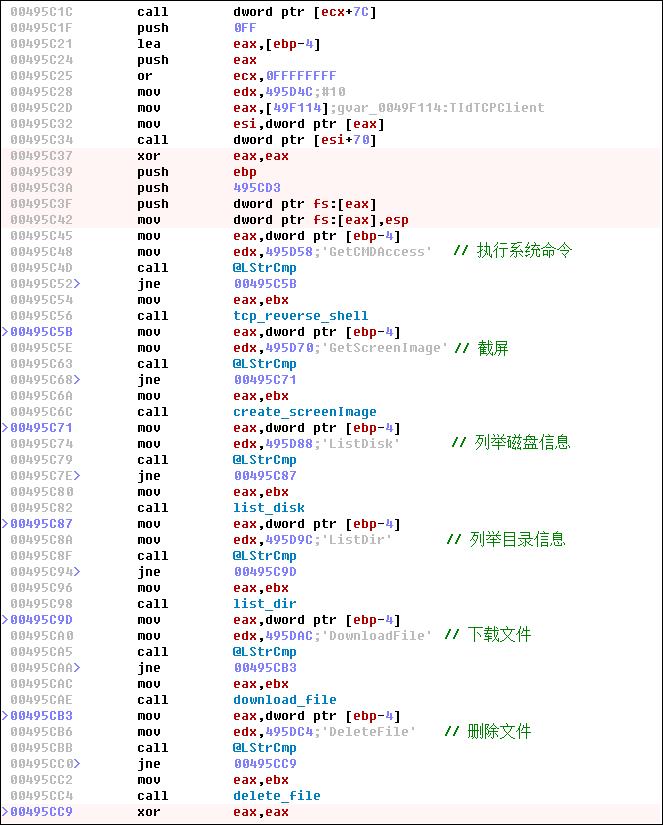Select the 495CD3 push operand

(x=257, y=188)
